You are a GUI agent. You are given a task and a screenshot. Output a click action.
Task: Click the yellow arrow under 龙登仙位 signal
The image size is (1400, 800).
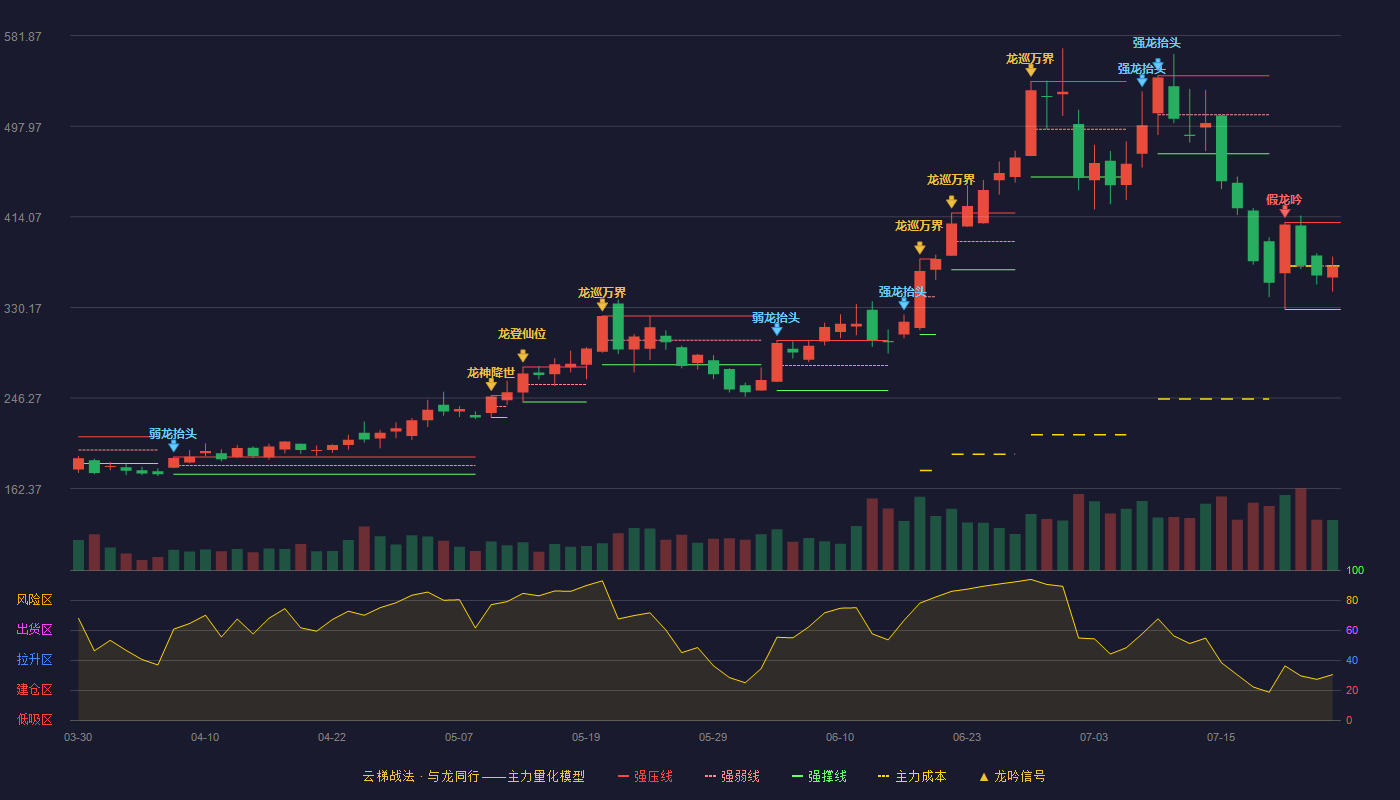coord(523,355)
